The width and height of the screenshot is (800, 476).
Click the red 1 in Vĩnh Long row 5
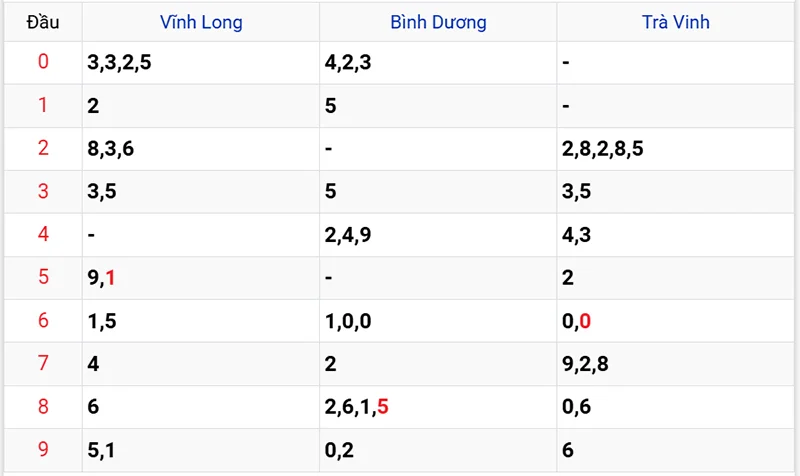111,278
